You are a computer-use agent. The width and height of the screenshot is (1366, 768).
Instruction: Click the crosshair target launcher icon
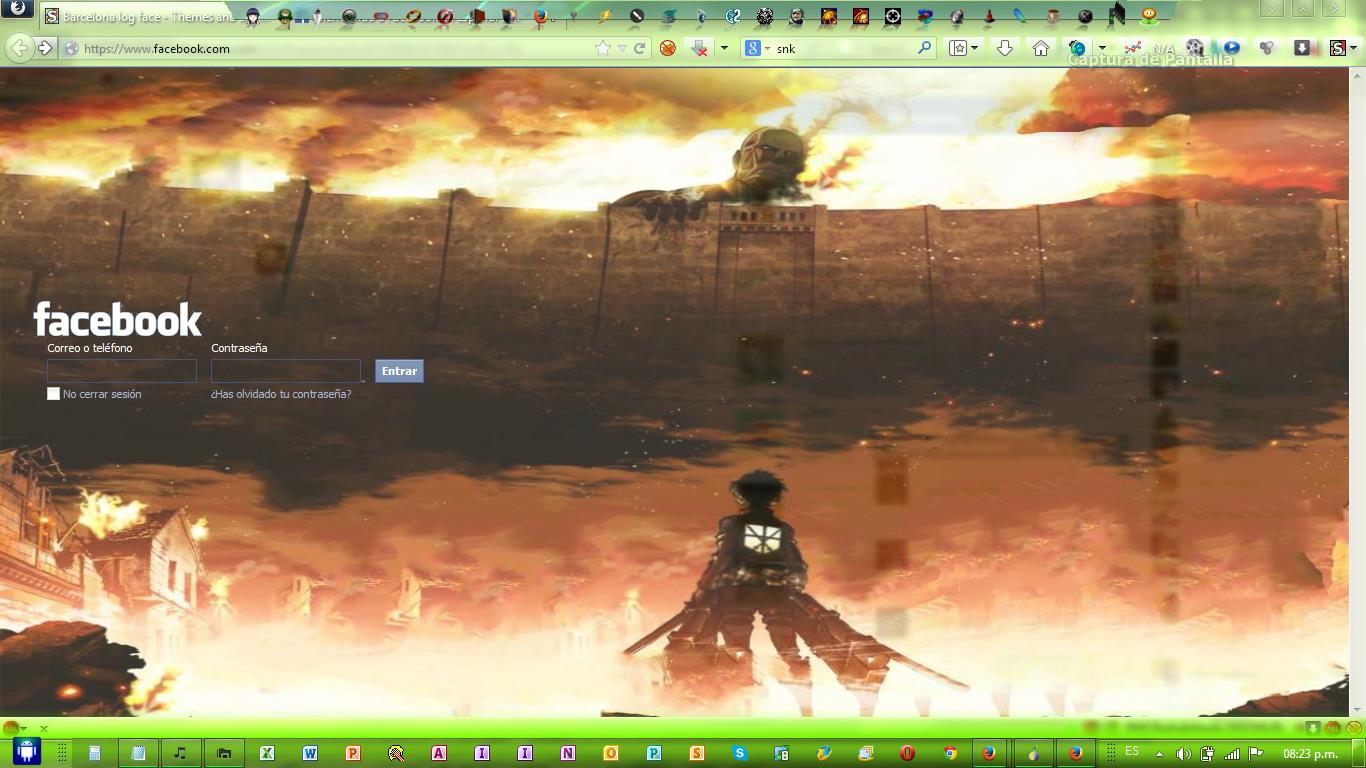click(x=893, y=16)
